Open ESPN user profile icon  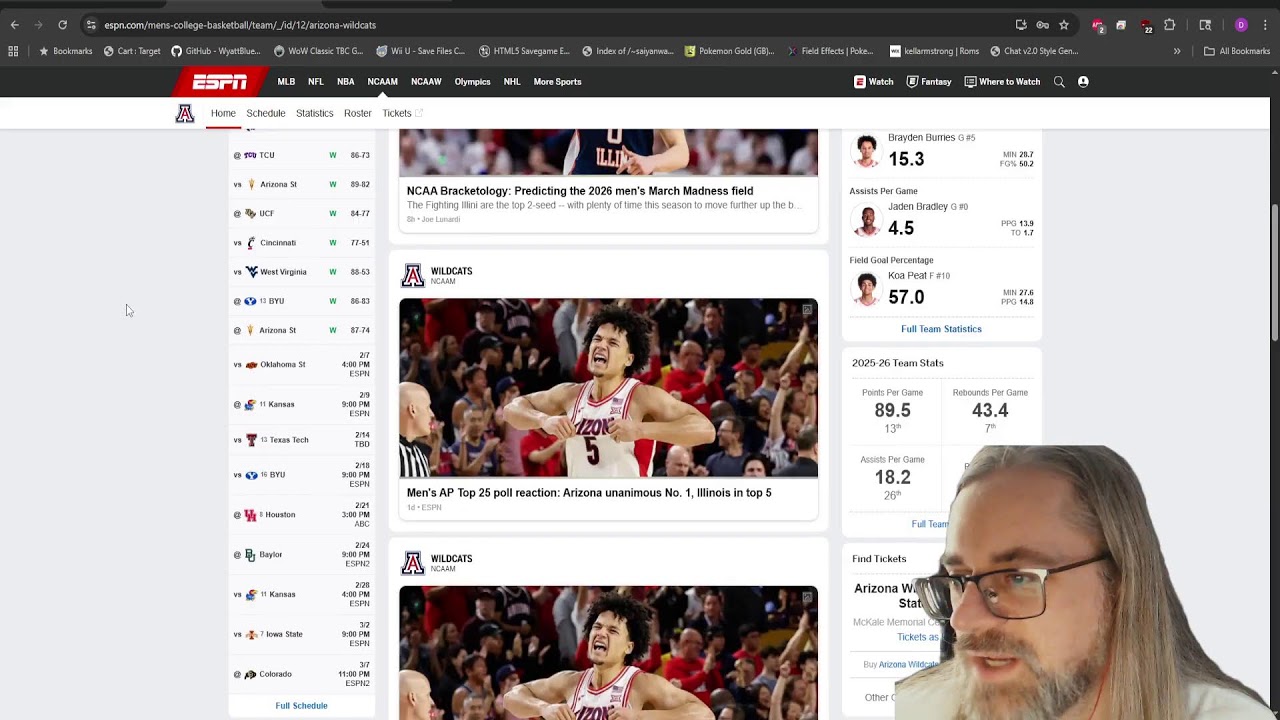[1083, 82]
